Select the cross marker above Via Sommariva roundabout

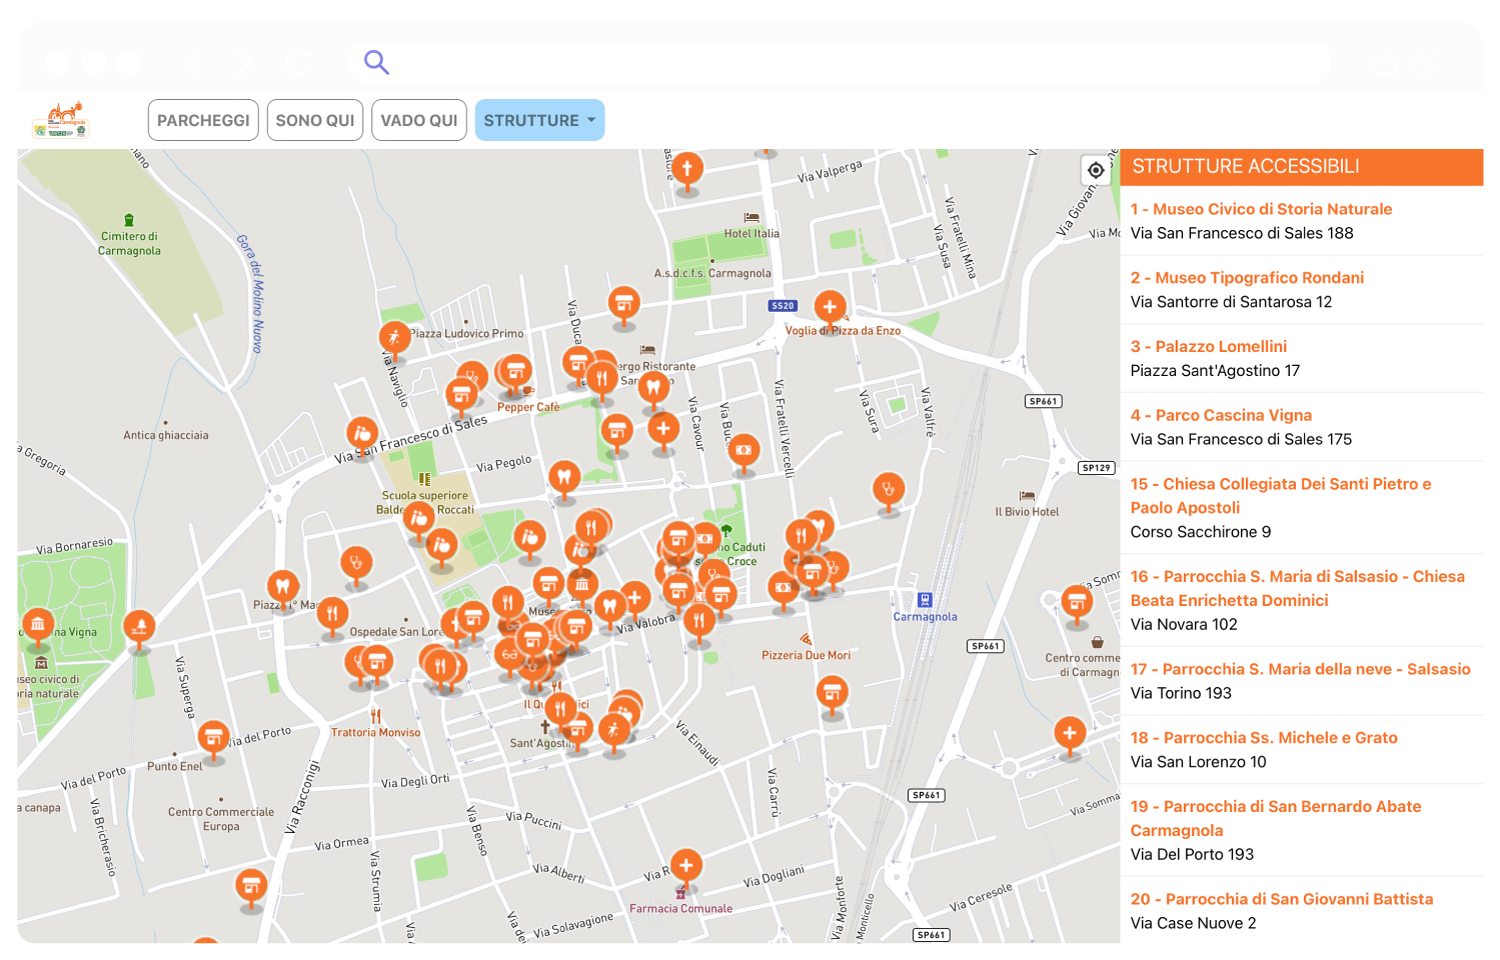coord(1070,734)
